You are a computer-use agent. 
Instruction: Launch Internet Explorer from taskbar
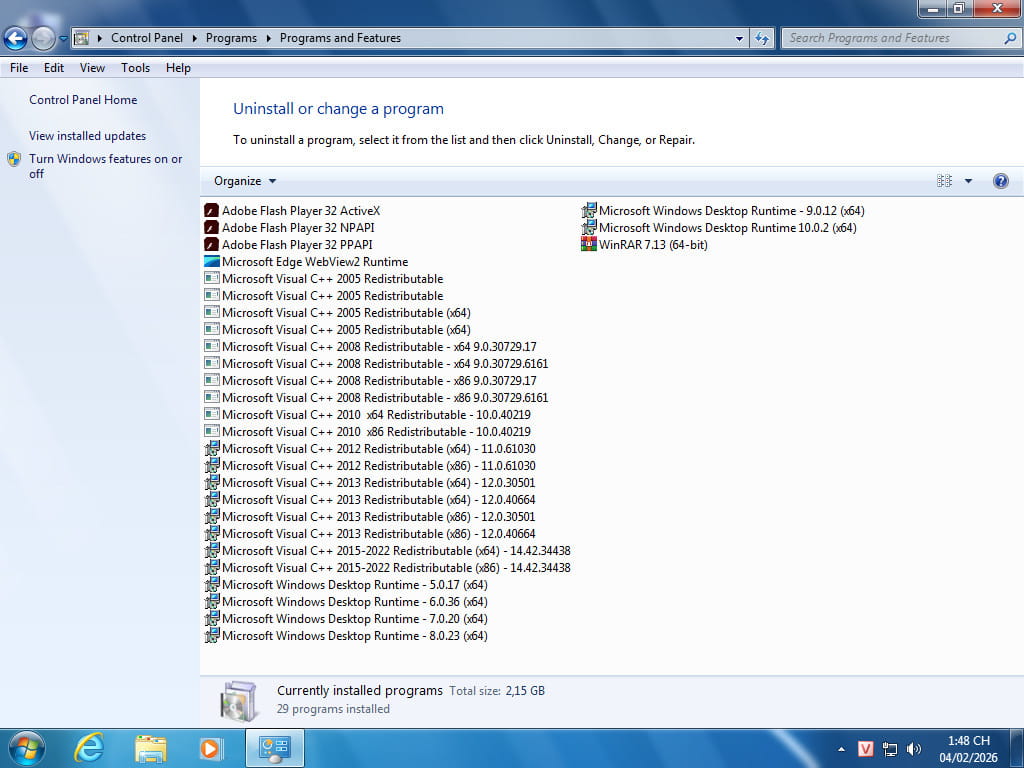(89, 748)
